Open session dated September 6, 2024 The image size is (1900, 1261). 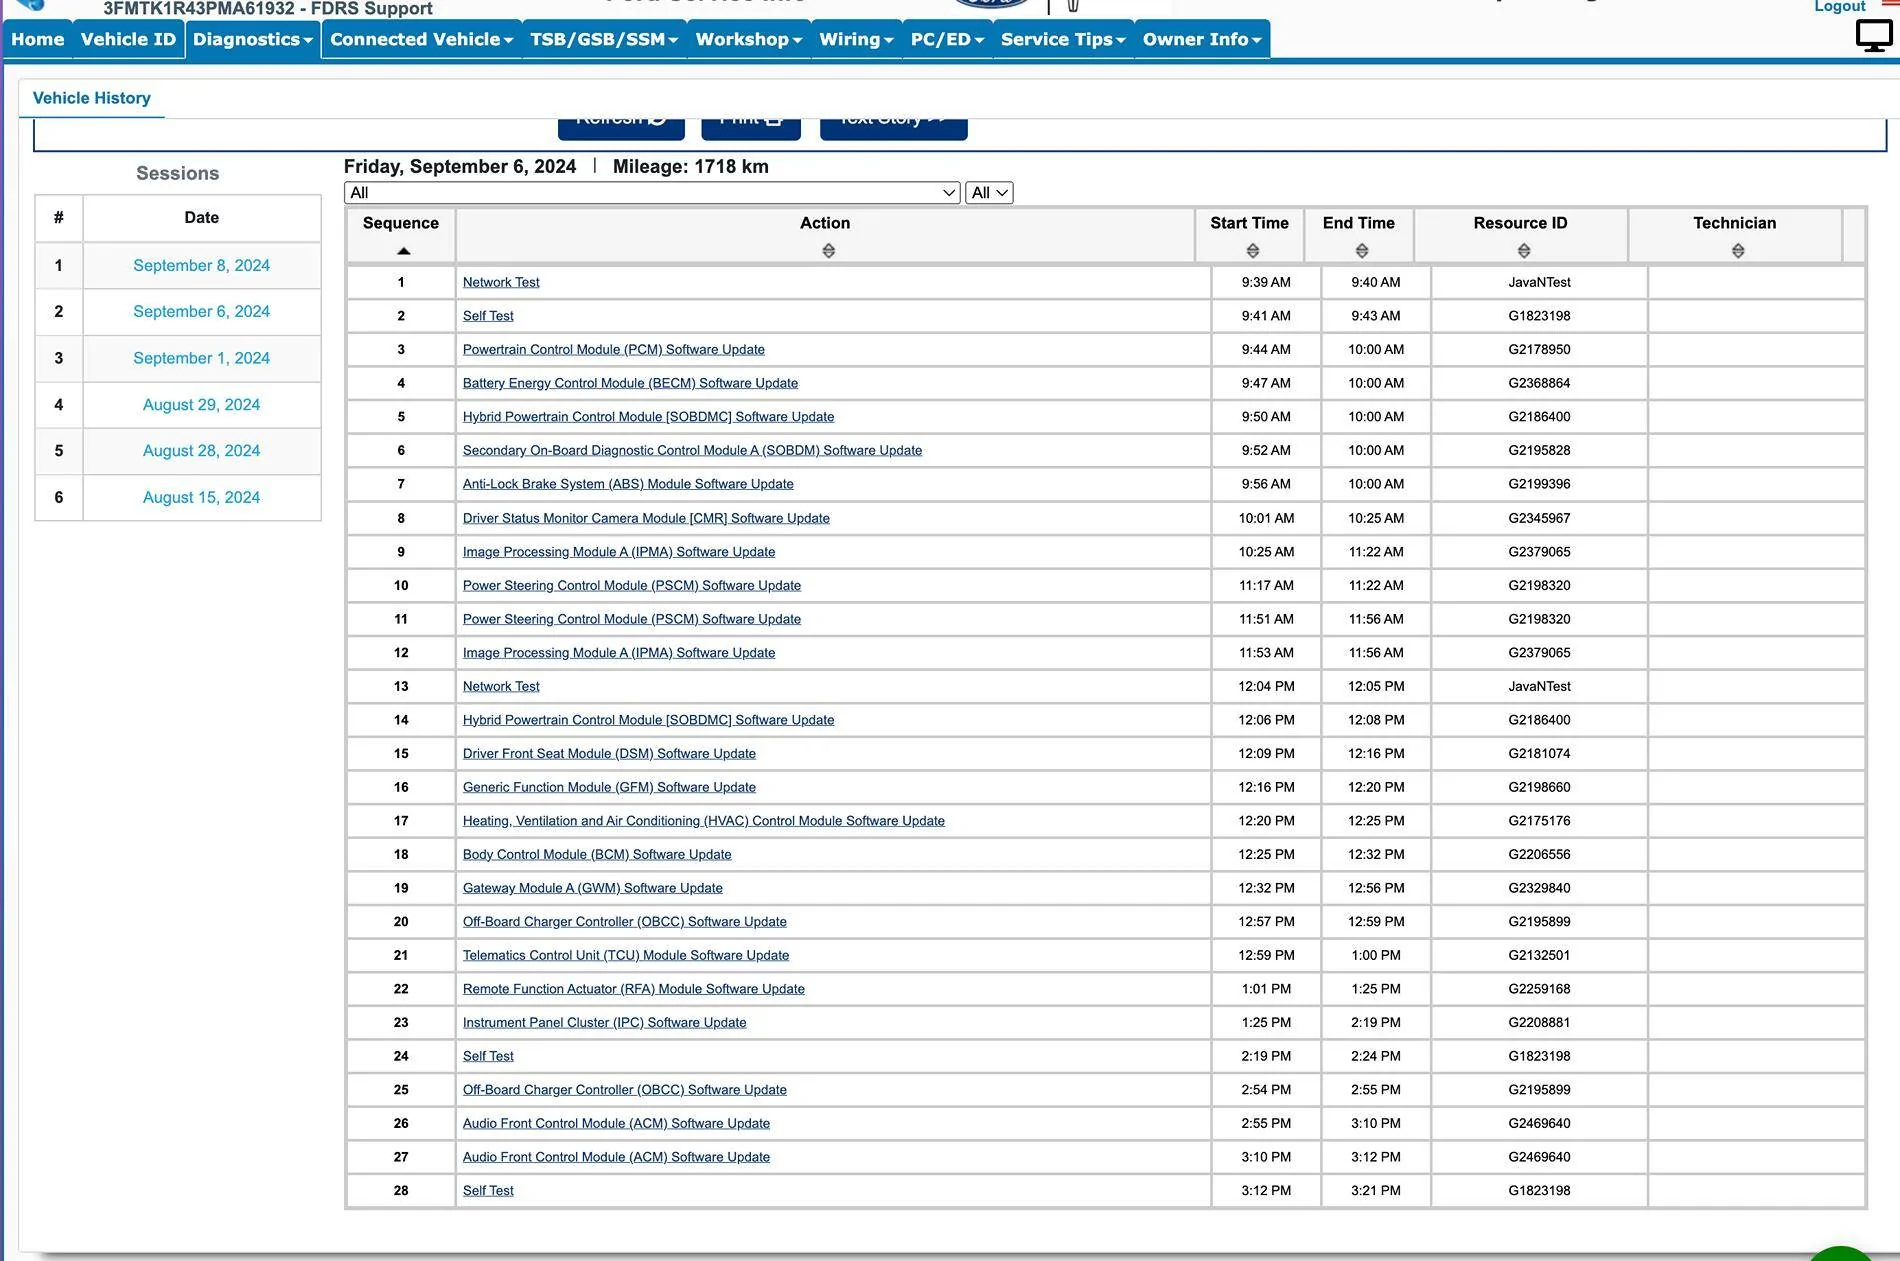pos(201,311)
